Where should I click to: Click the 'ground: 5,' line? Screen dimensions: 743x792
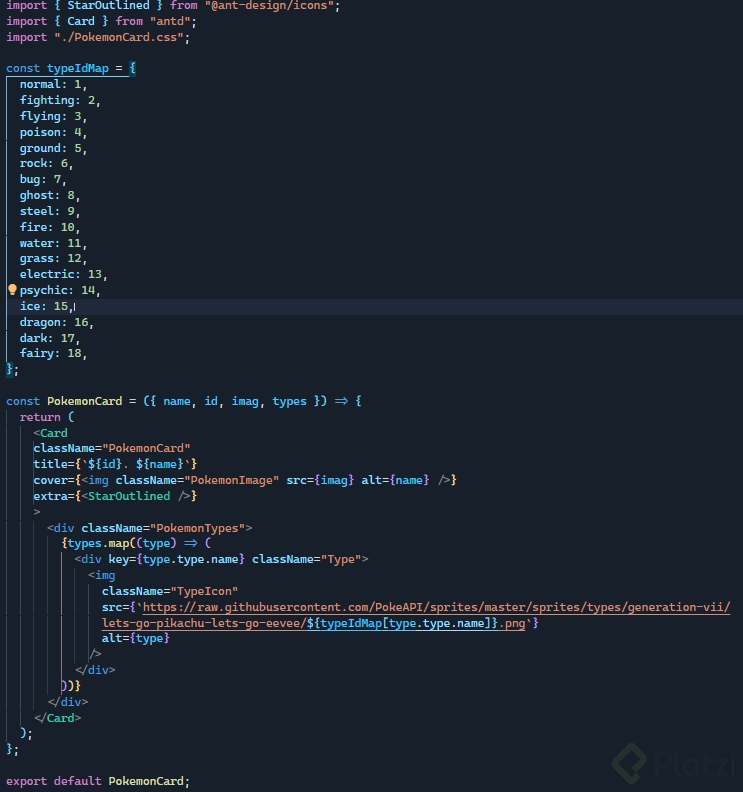(53, 148)
